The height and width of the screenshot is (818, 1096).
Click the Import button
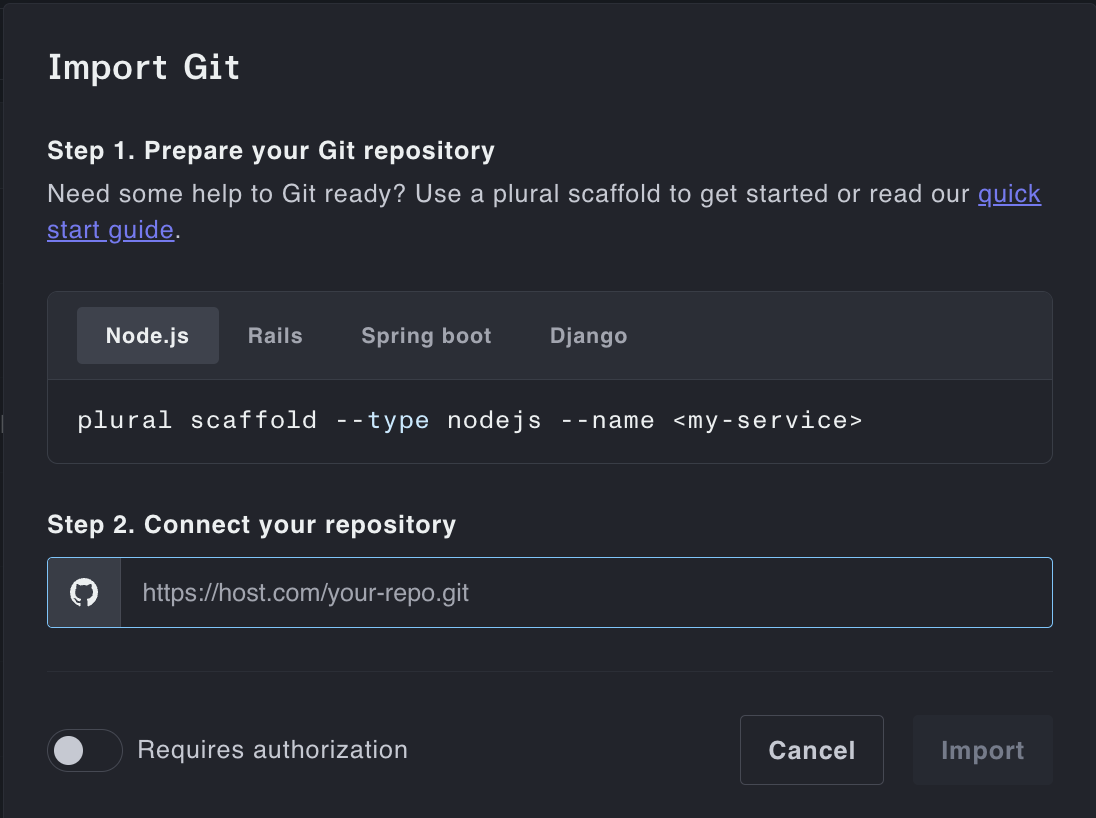coord(982,750)
